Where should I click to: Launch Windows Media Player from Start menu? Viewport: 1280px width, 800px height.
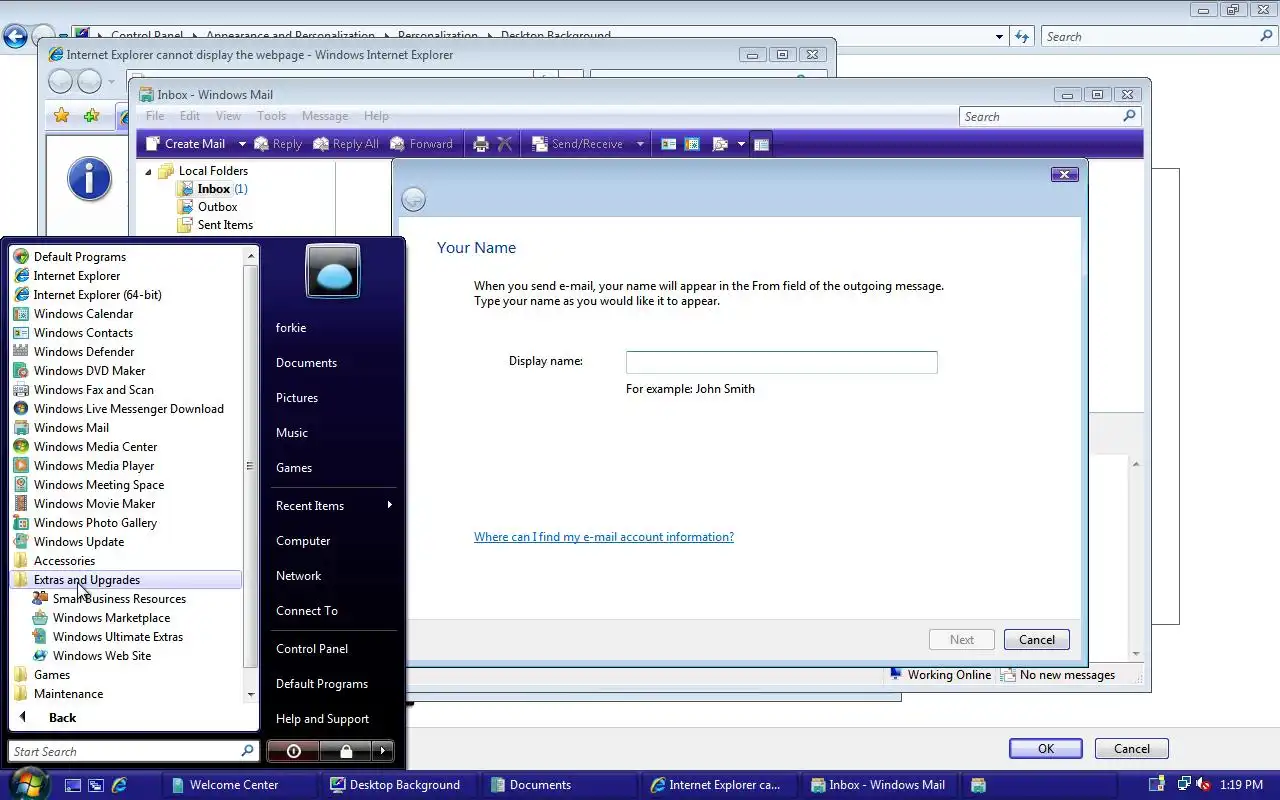click(127, 466)
